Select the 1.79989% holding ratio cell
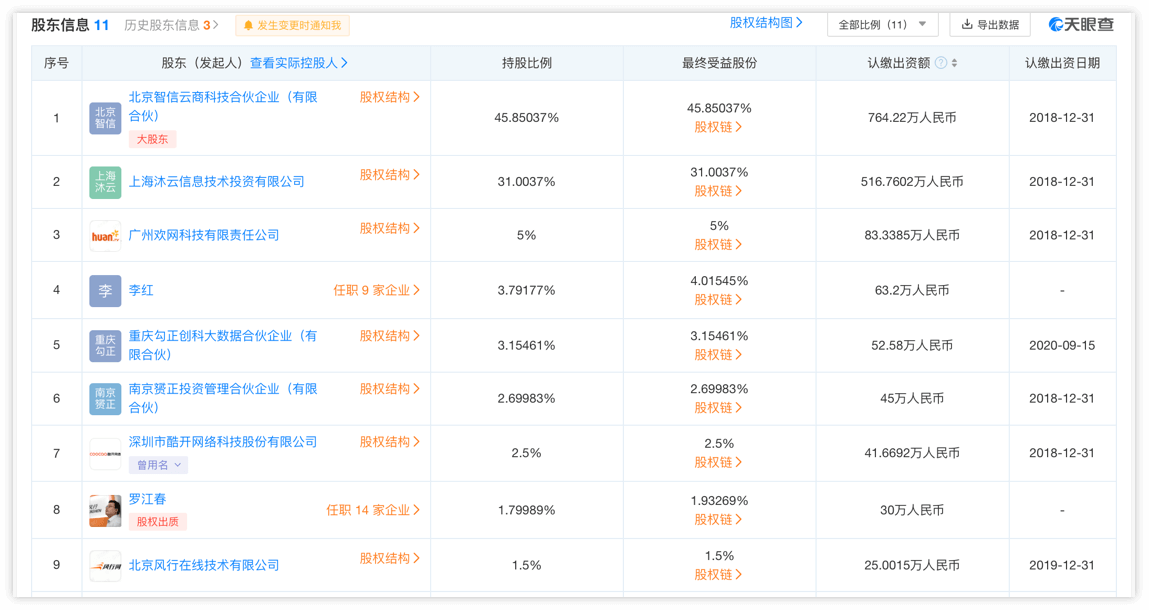This screenshot has width=1149, height=610. coord(526,510)
